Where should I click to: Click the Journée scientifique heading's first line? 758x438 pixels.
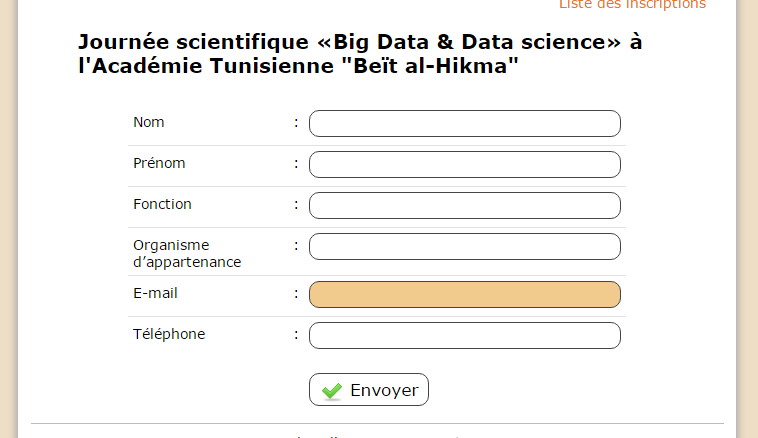pos(360,42)
